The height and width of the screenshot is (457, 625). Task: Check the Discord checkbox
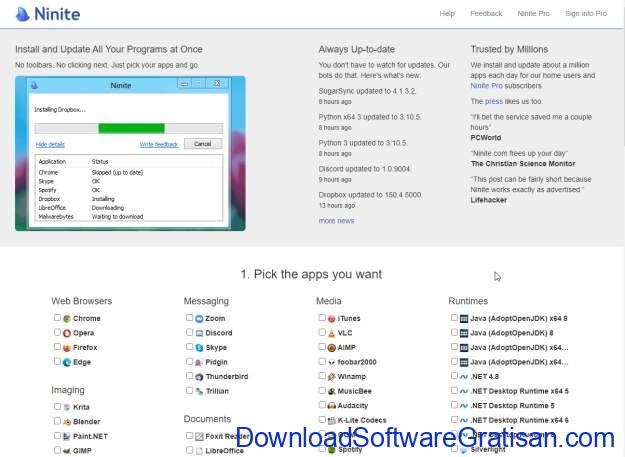(x=190, y=332)
